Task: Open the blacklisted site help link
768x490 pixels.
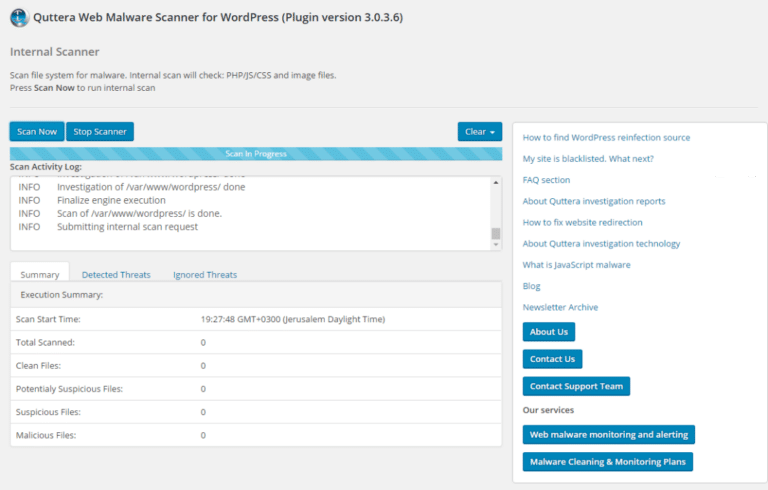Action: 590,158
